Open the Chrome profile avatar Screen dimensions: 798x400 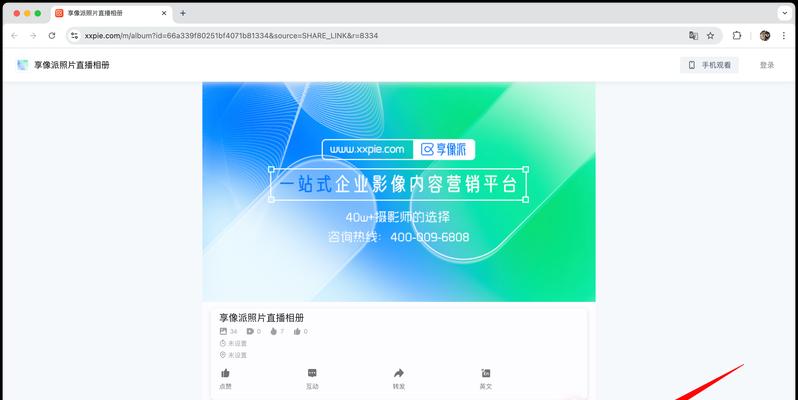point(764,36)
